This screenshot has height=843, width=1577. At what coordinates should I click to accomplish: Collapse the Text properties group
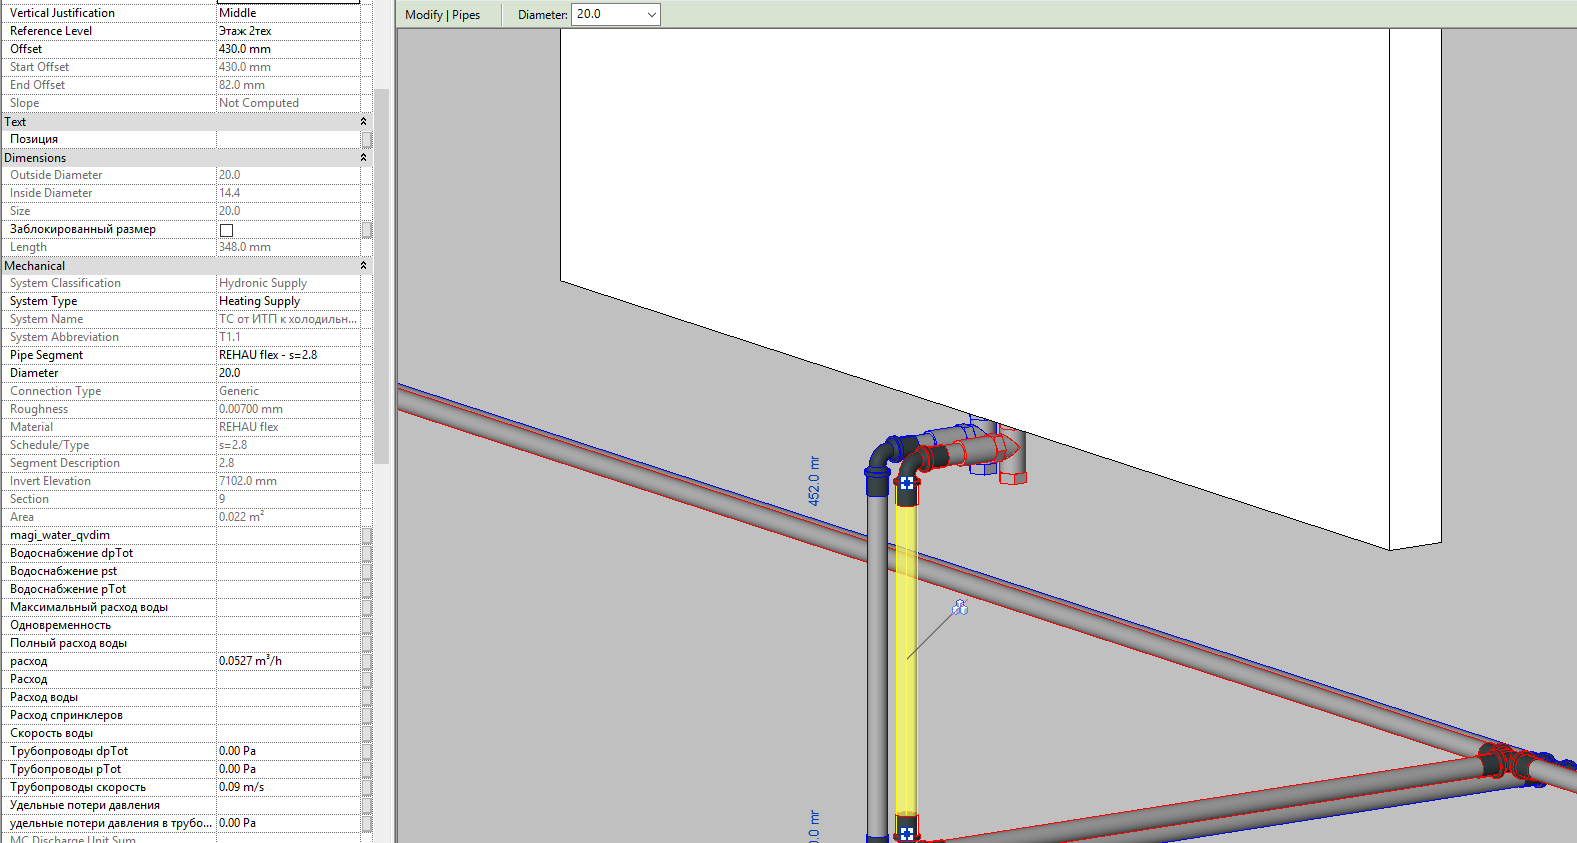tap(363, 121)
